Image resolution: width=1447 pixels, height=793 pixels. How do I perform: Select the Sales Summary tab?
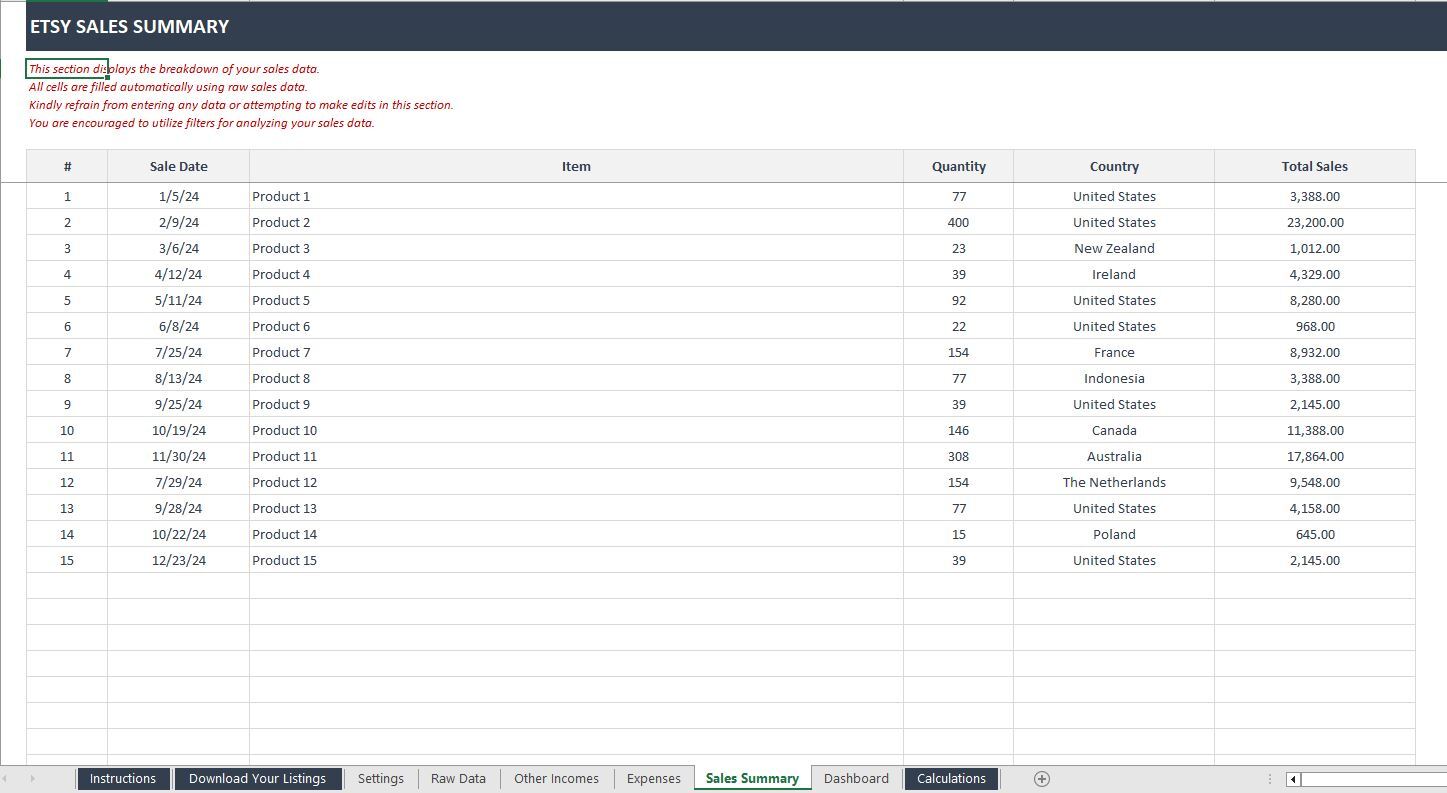[x=752, y=779]
